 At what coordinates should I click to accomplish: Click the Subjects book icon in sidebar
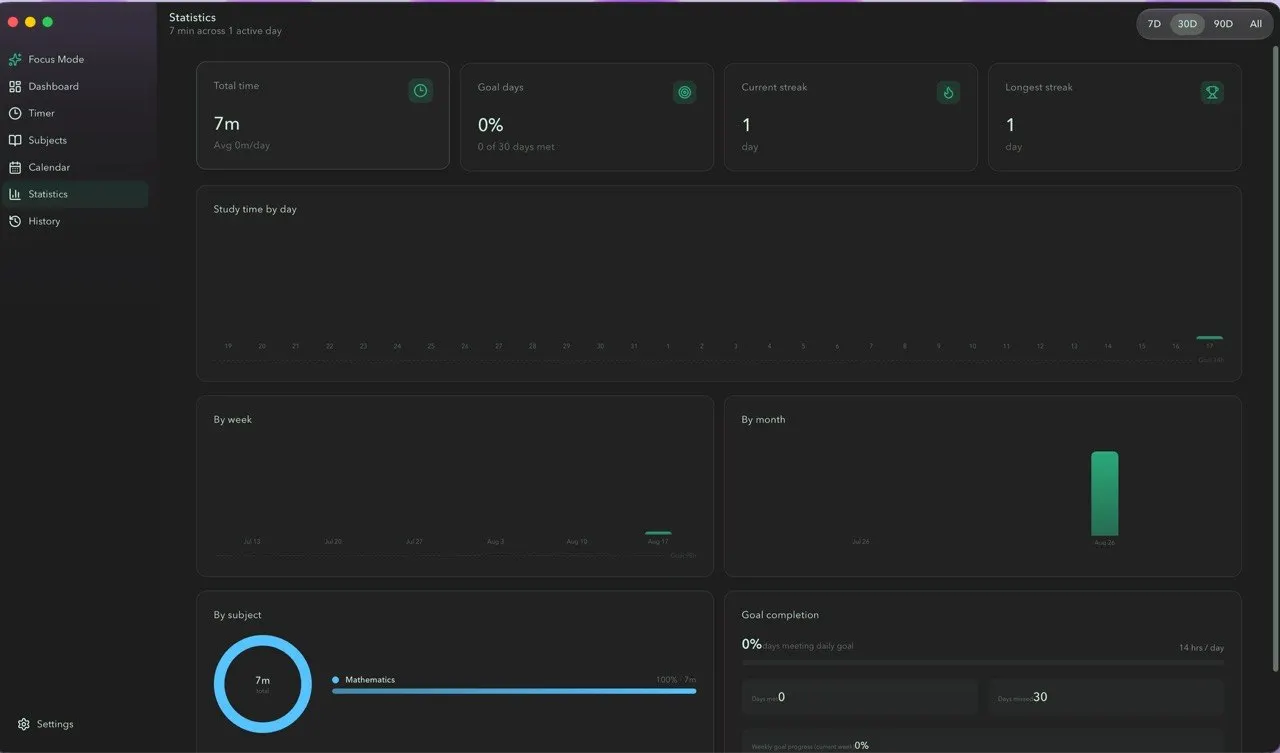point(15,140)
